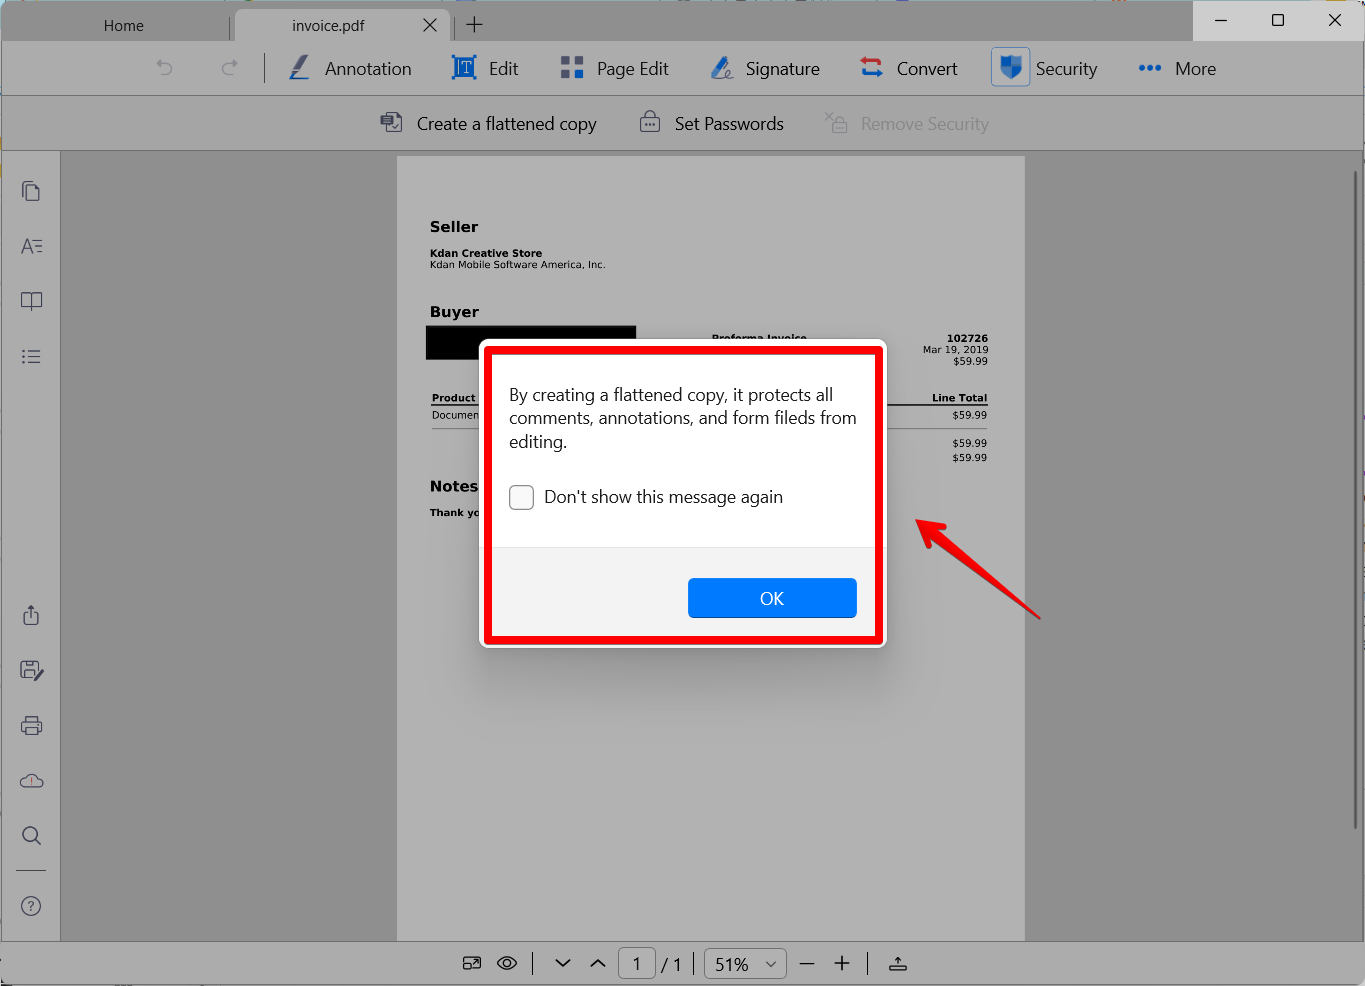Toggle the eye reading mode icon

507,963
